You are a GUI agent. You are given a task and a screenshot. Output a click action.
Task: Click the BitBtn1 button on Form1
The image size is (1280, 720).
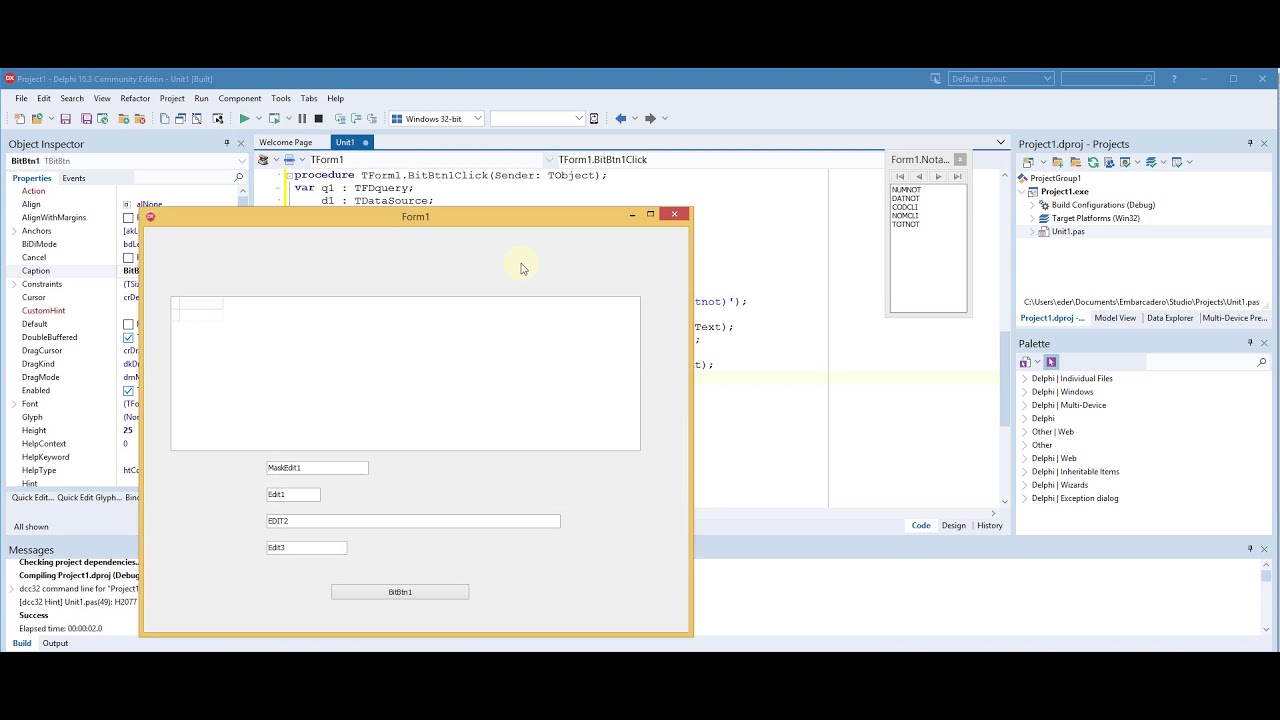[x=400, y=592]
